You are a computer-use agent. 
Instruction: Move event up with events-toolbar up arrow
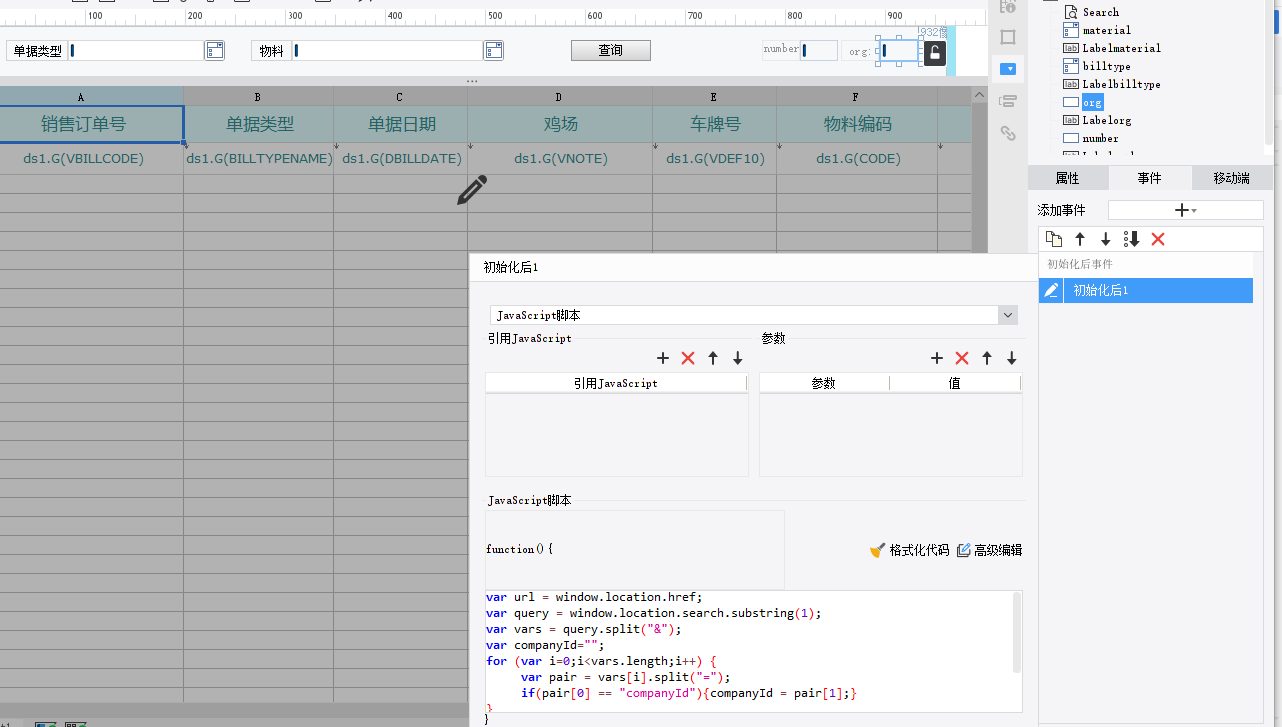(x=1080, y=239)
